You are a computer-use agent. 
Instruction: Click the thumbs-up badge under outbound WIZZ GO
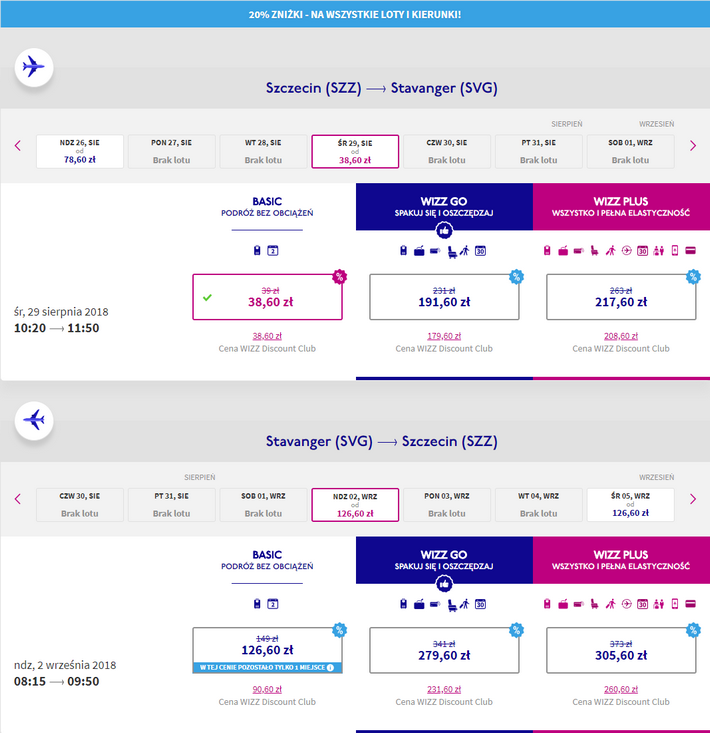444,229
